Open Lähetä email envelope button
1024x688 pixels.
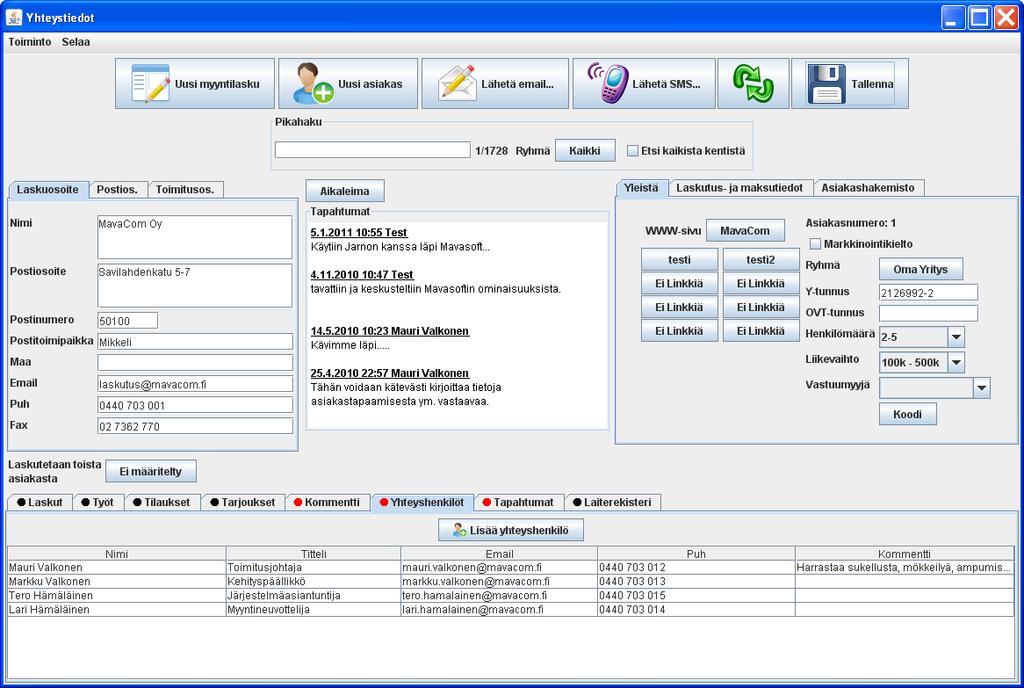(495, 84)
